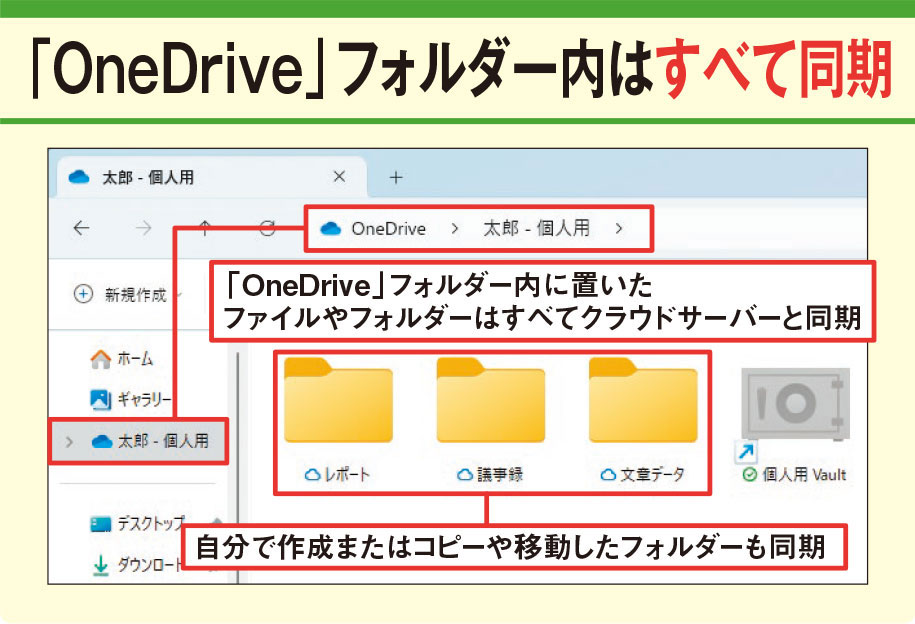Click the デスクトップ icon in the sidebar
915x624 pixels.
point(99,524)
